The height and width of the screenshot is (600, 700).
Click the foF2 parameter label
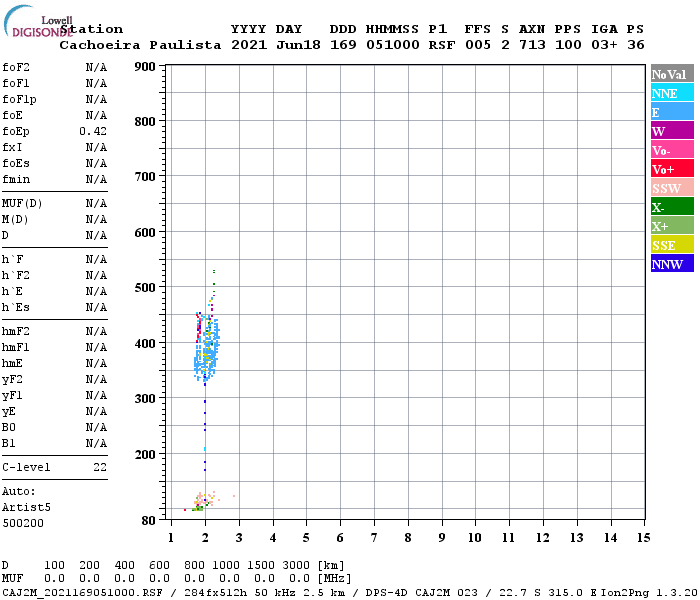16,67
